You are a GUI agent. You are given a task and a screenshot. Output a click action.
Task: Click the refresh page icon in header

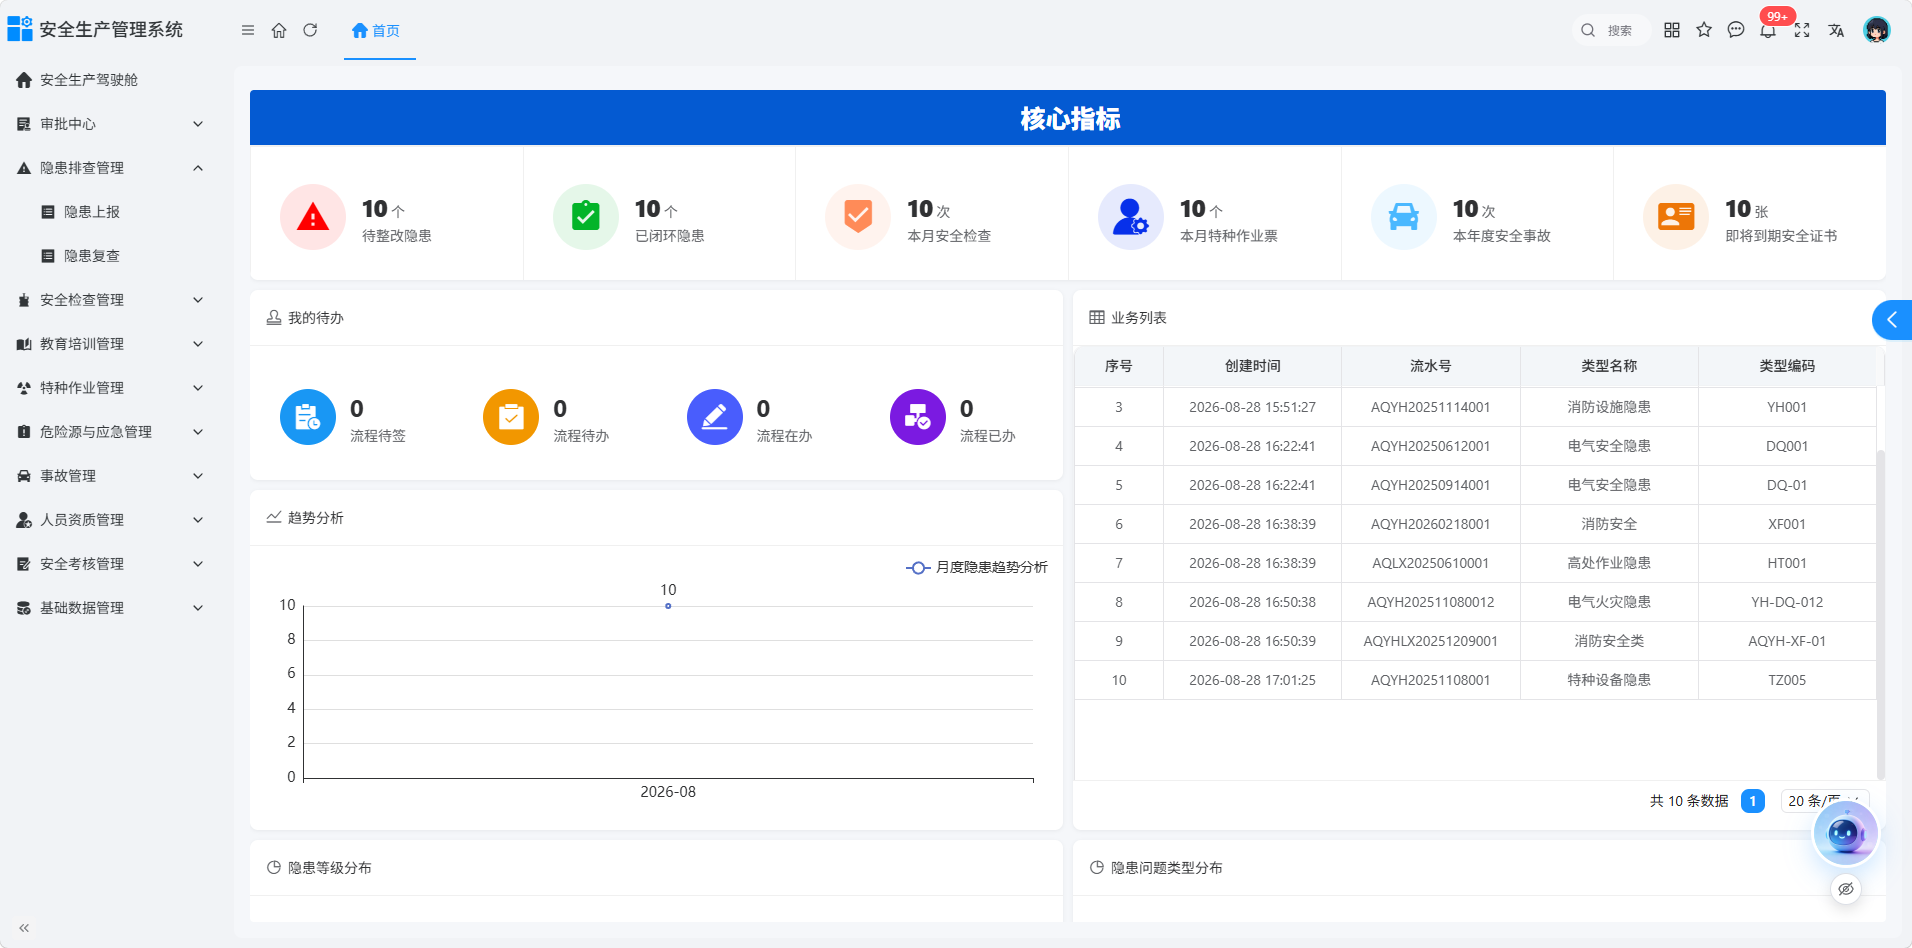click(x=310, y=30)
